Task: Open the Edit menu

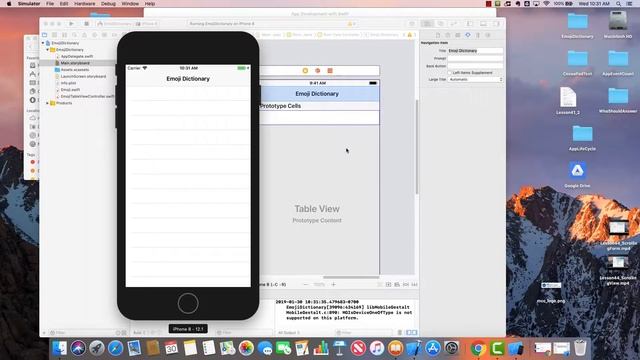Action: click(x=64, y=4)
